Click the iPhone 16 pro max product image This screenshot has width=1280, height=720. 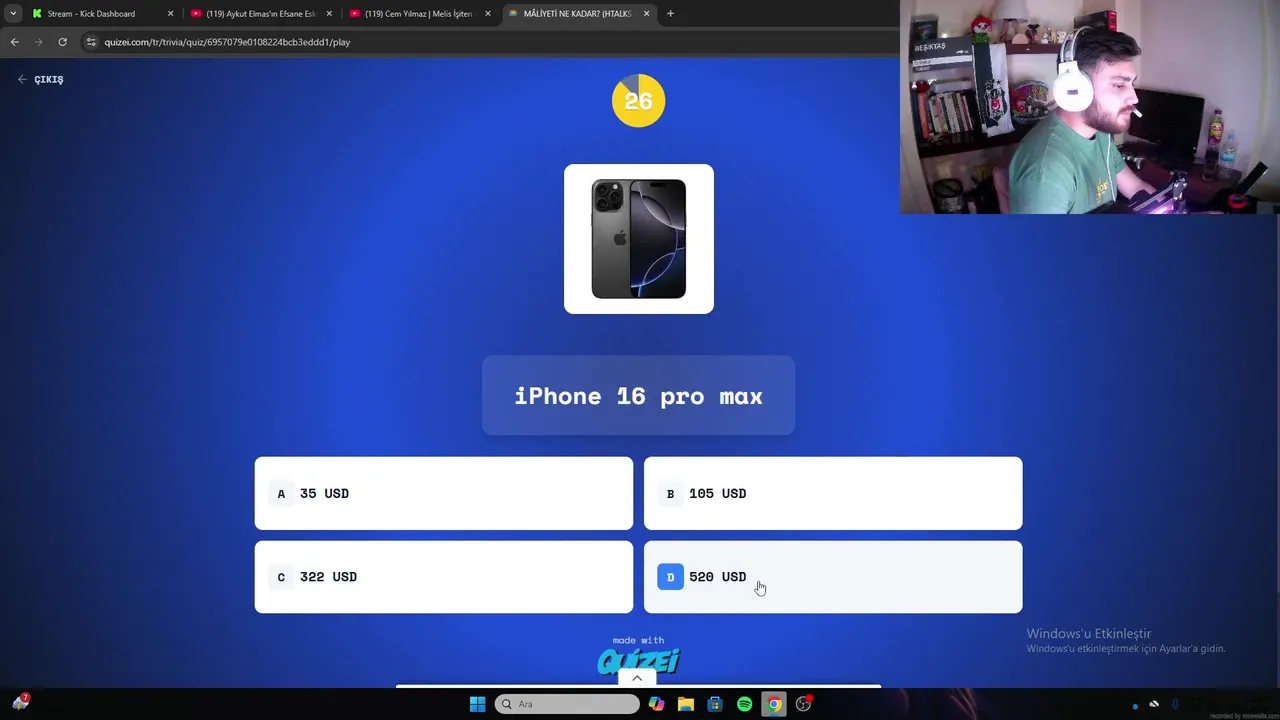(x=639, y=239)
